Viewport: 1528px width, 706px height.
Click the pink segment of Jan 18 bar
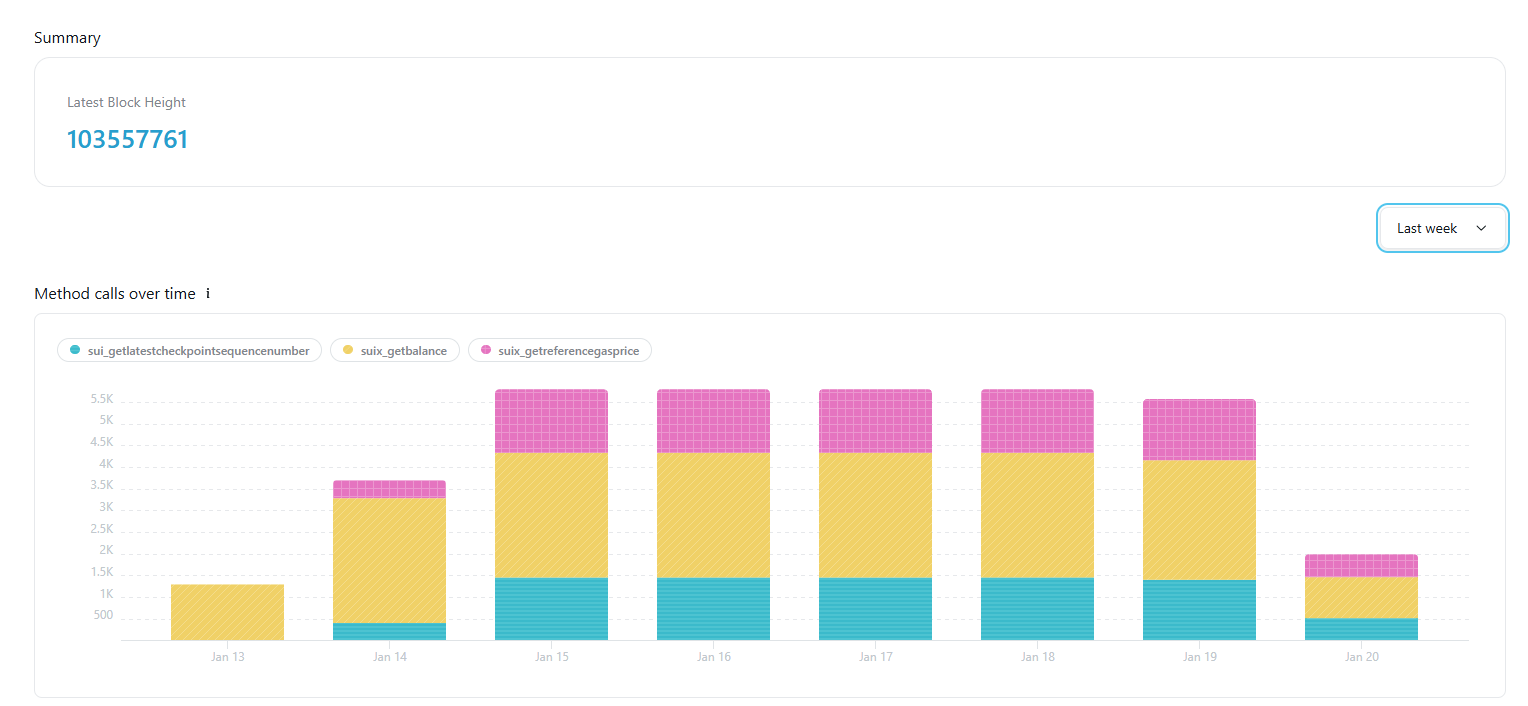[x=1038, y=421]
